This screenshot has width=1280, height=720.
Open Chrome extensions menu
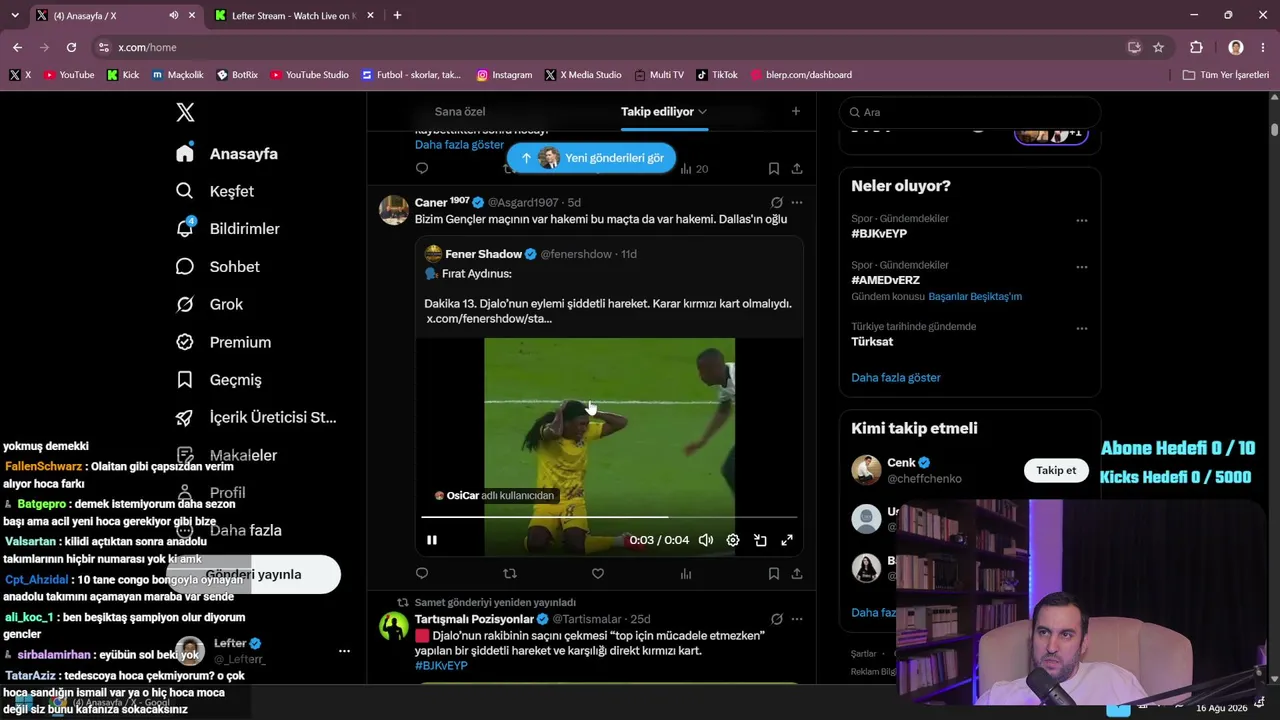[x=1196, y=47]
